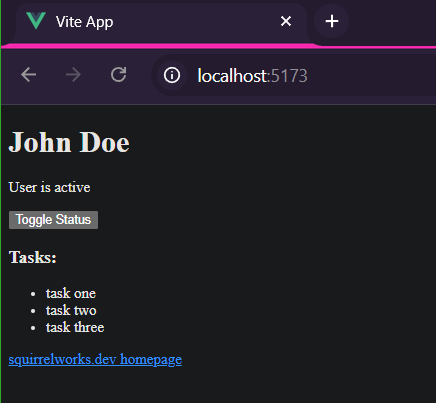436x403 pixels.
Task: Click the Vue logo favicon
Action: coord(36,21)
